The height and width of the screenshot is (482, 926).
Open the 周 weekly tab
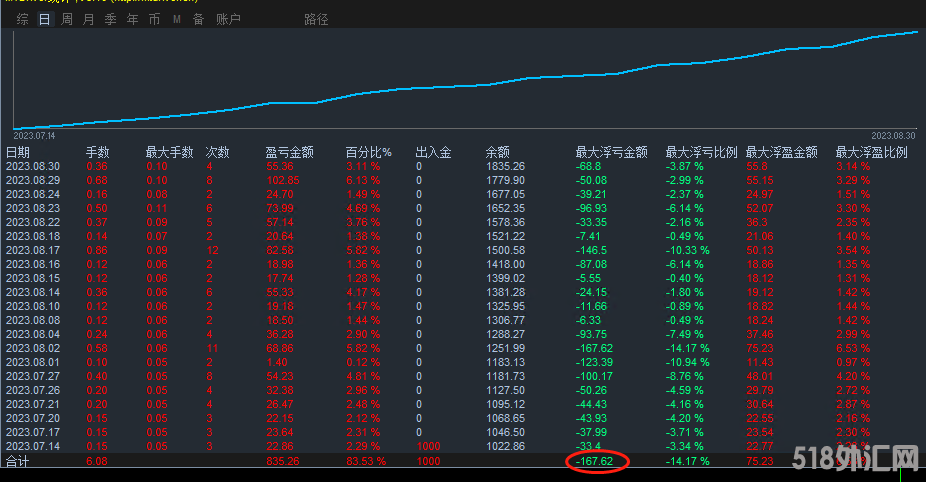click(x=67, y=19)
